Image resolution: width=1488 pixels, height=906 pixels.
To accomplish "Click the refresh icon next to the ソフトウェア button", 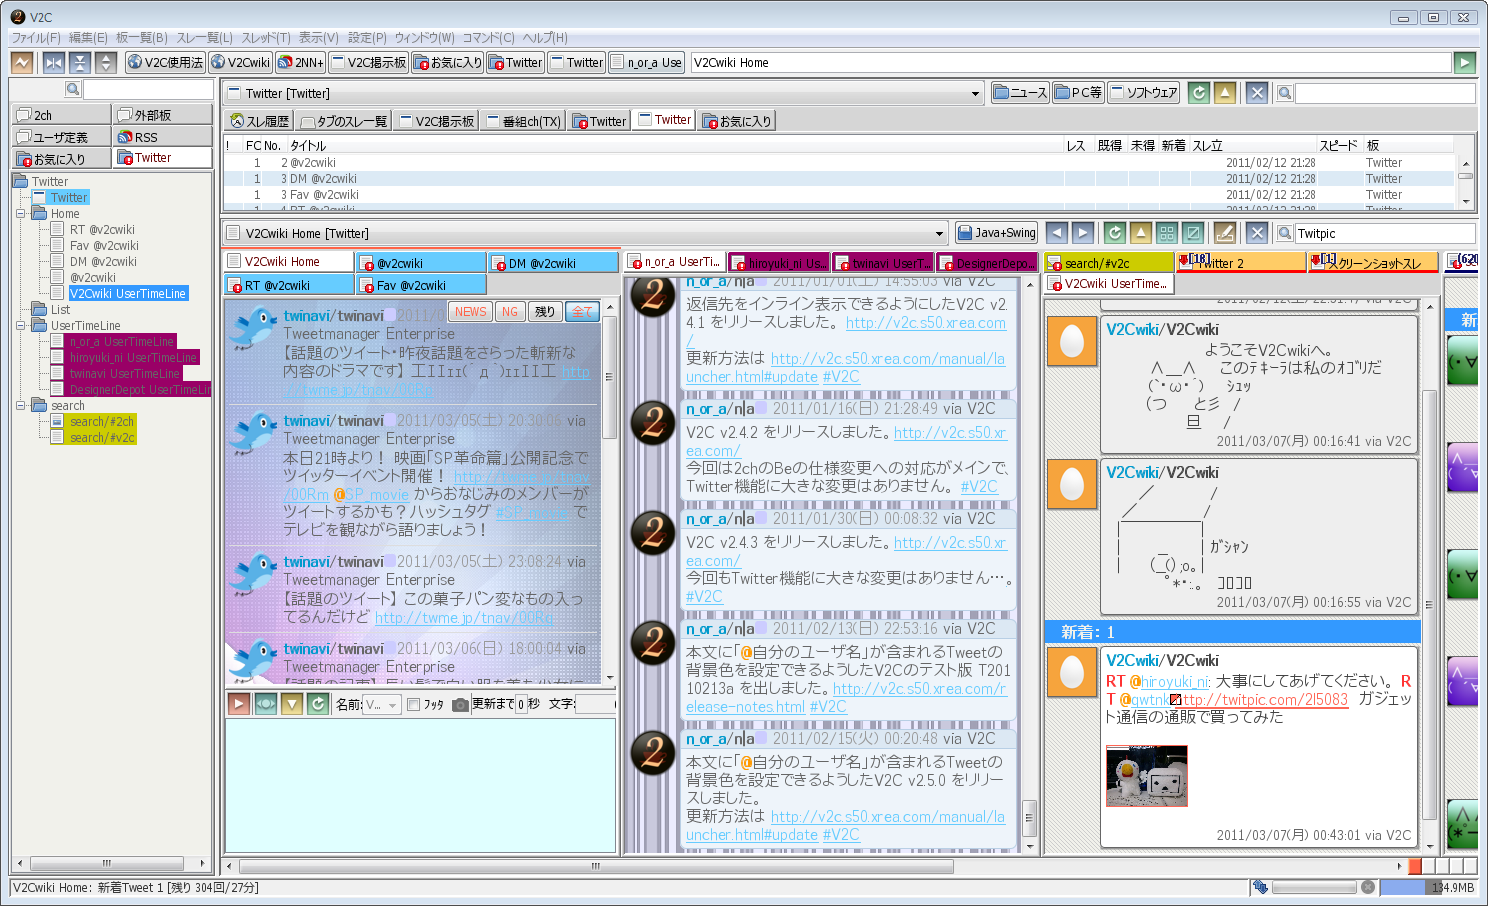I will [1198, 93].
